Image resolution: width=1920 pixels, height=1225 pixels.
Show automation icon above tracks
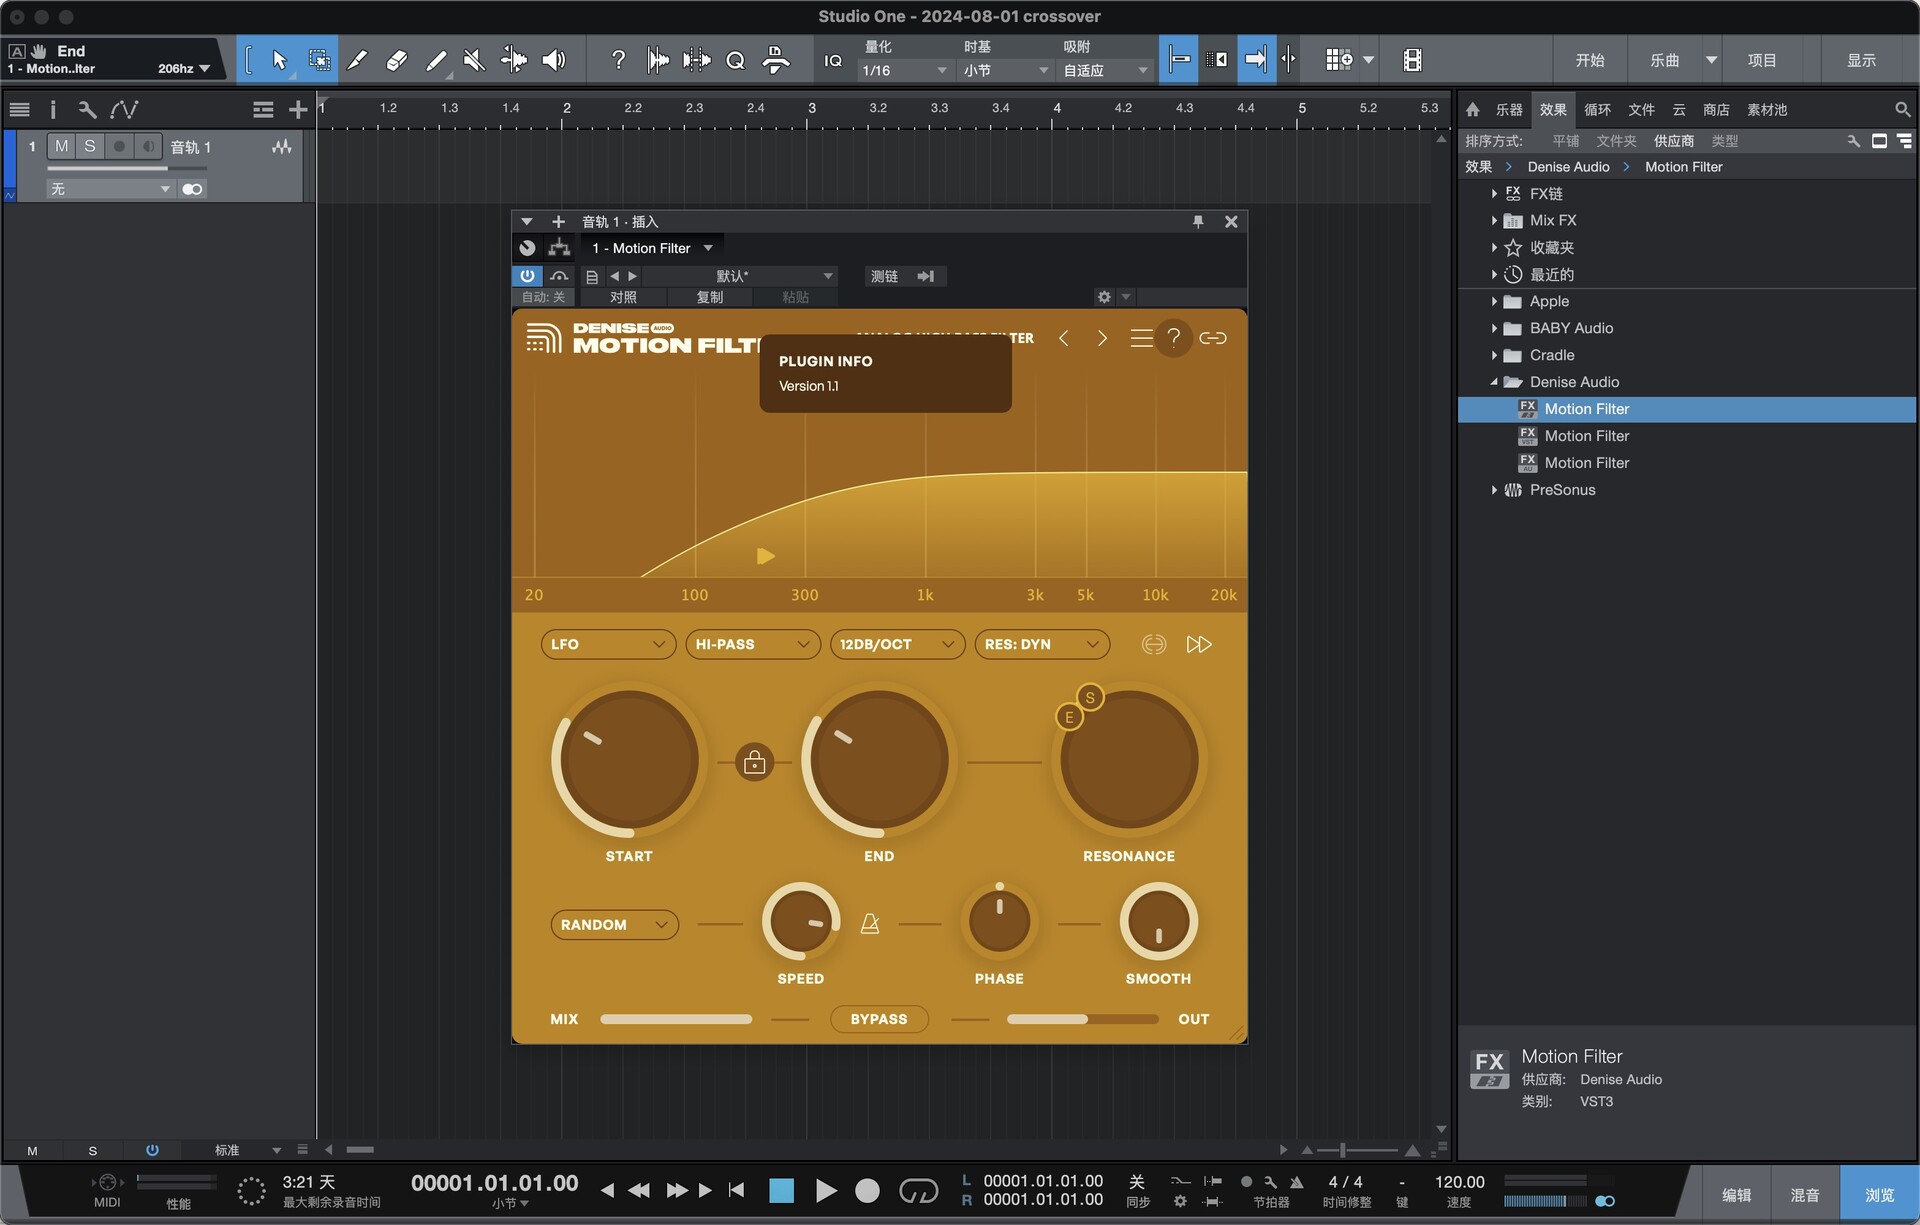[x=124, y=110]
